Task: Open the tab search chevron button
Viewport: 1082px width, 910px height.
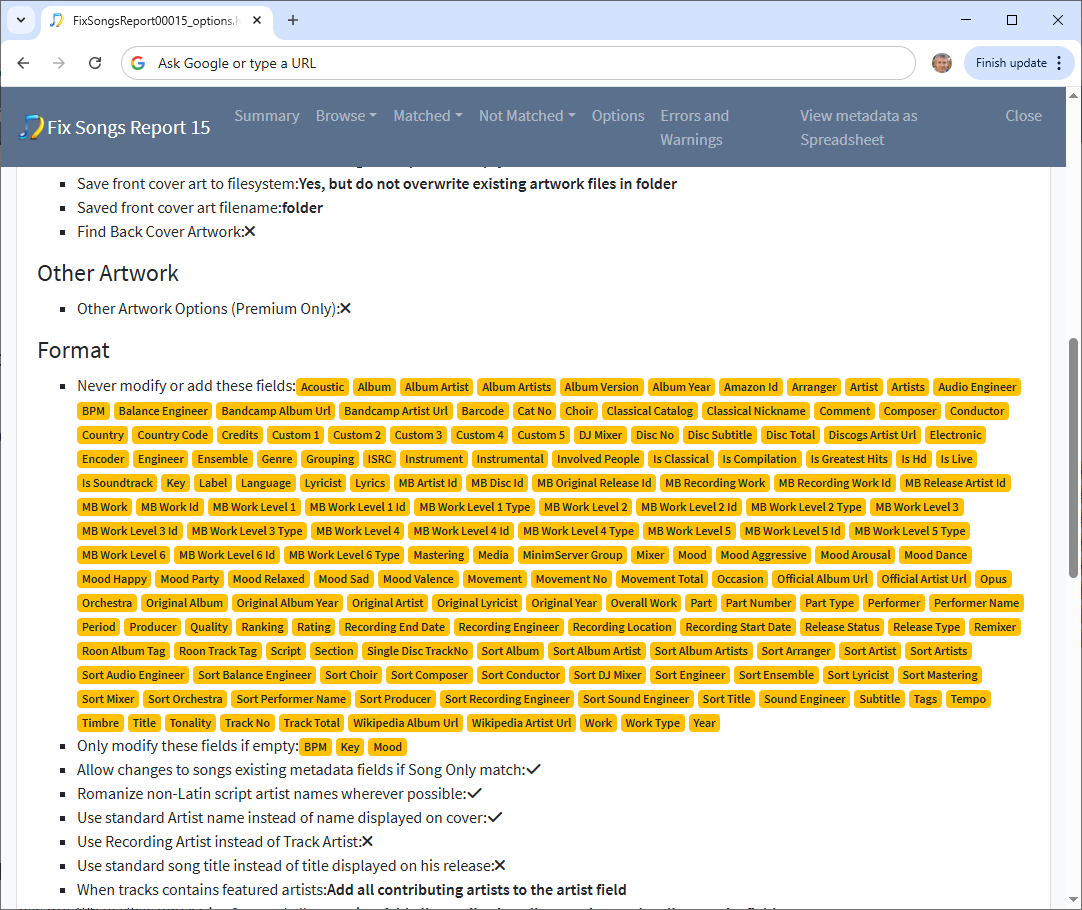Action: coord(20,20)
